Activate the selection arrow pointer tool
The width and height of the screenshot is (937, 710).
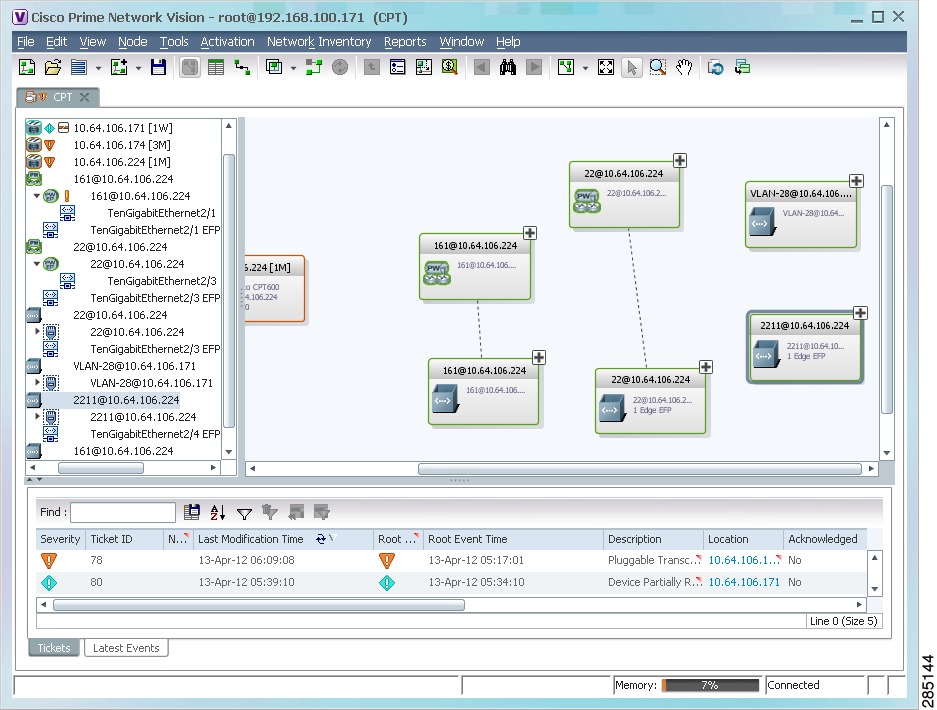point(632,67)
